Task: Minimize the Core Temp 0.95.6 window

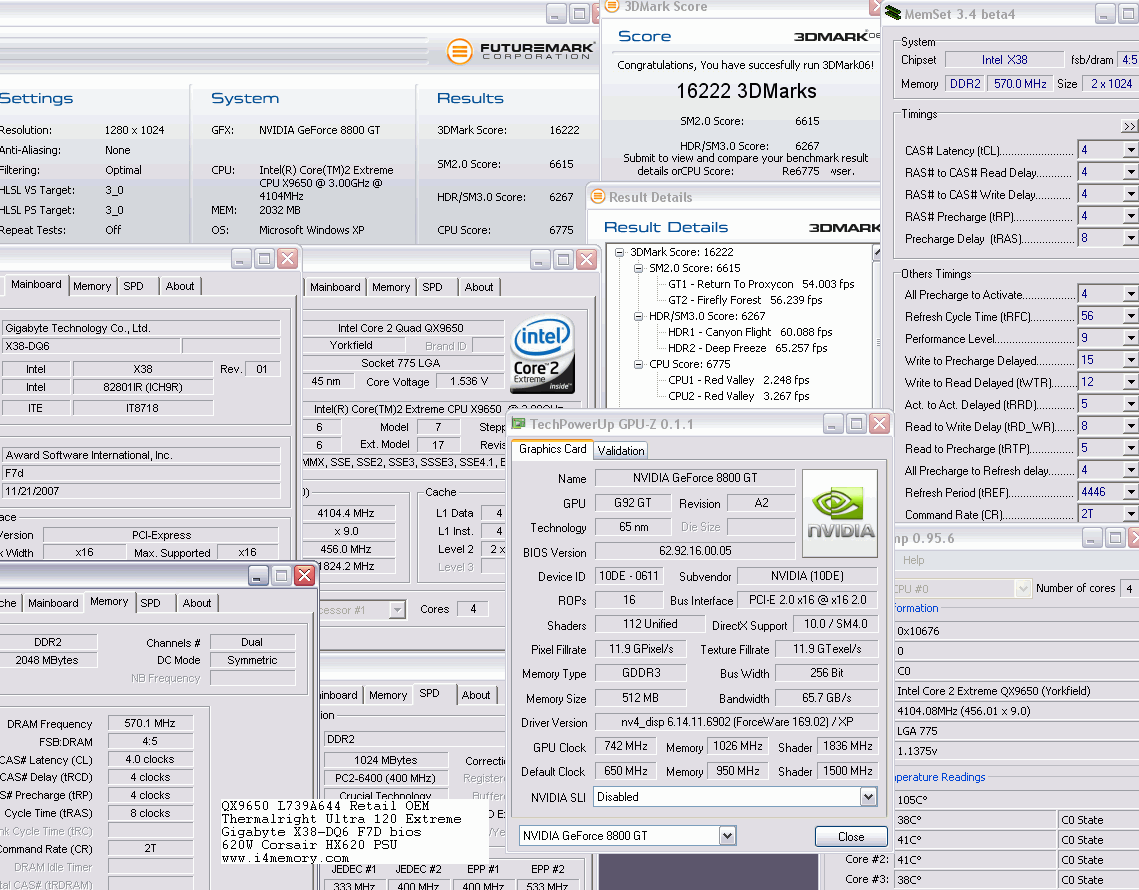Action: (1093, 538)
